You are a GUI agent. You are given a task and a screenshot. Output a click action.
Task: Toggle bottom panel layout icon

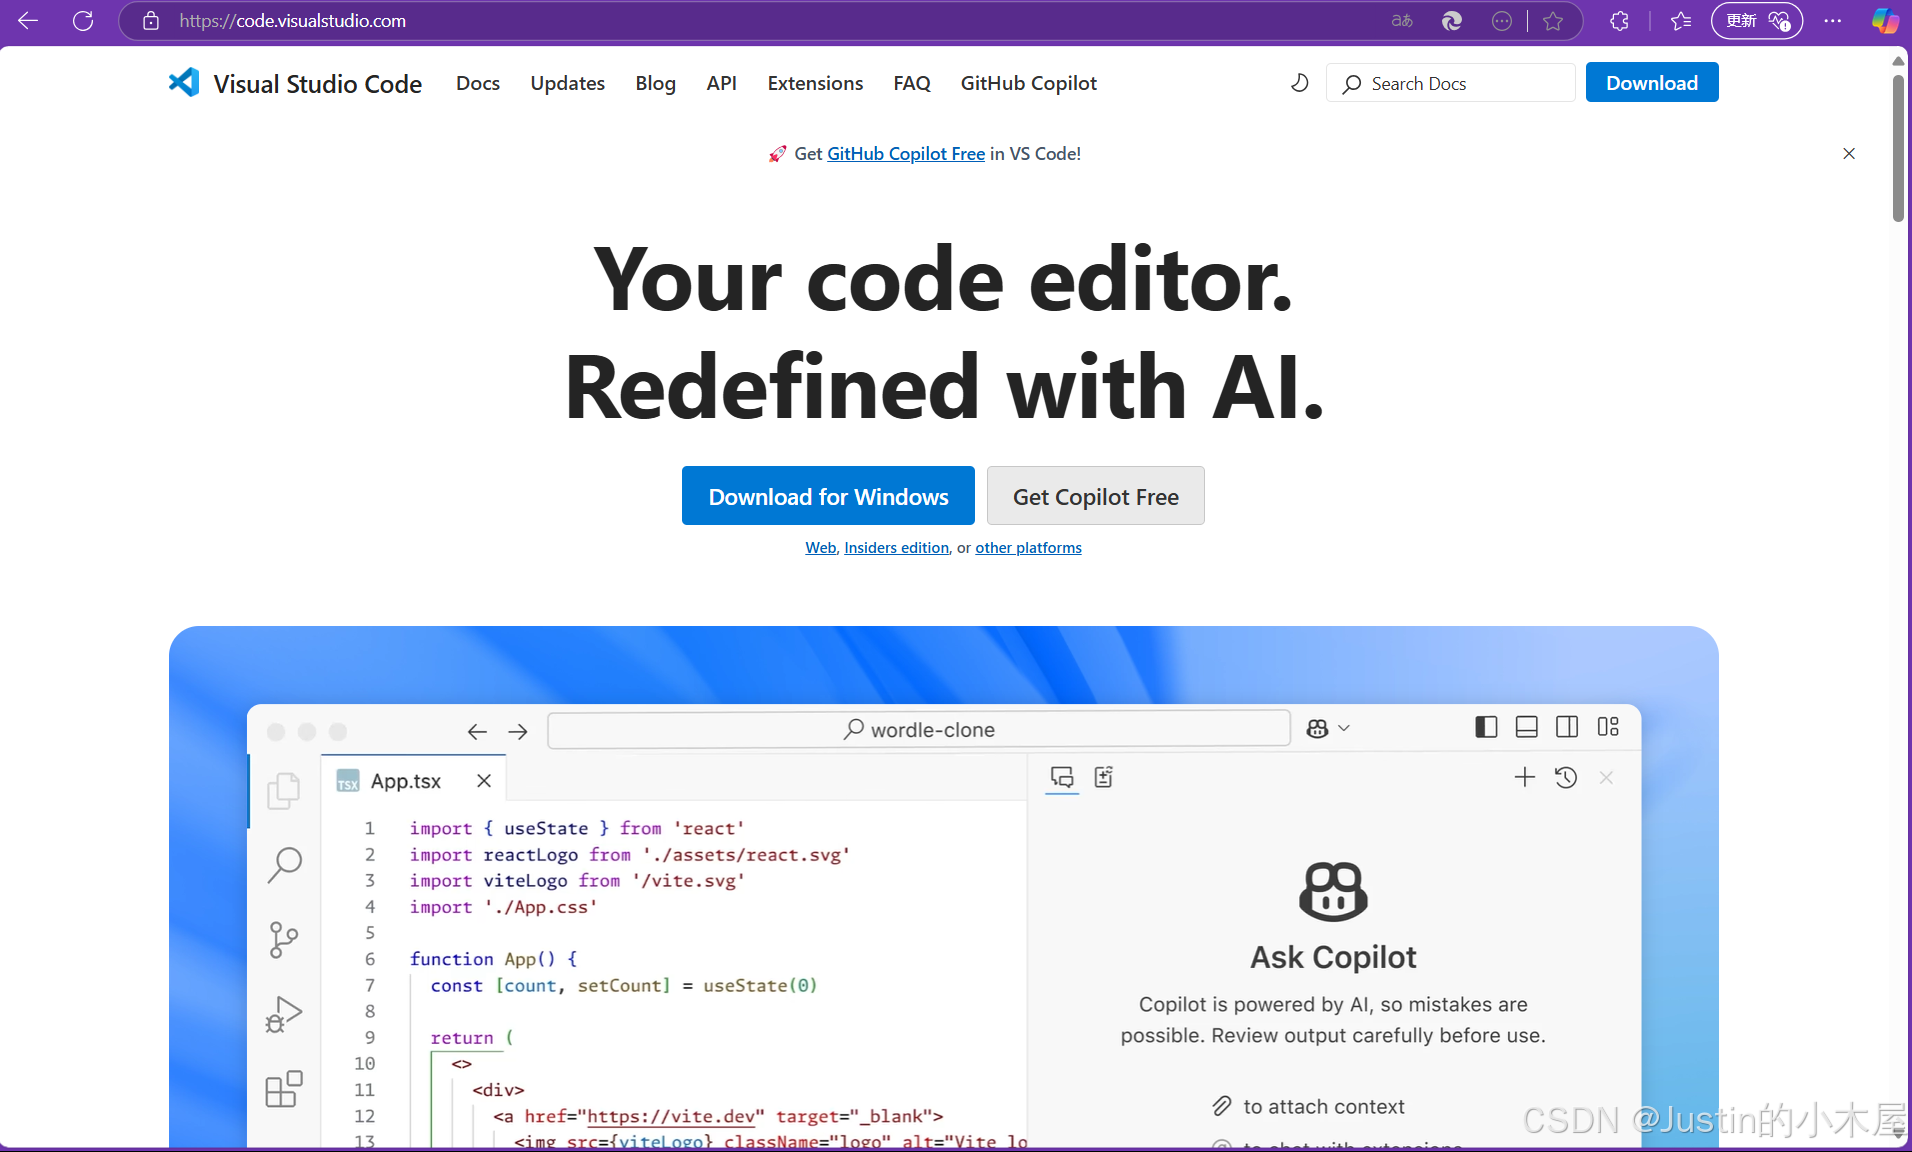point(1527,727)
